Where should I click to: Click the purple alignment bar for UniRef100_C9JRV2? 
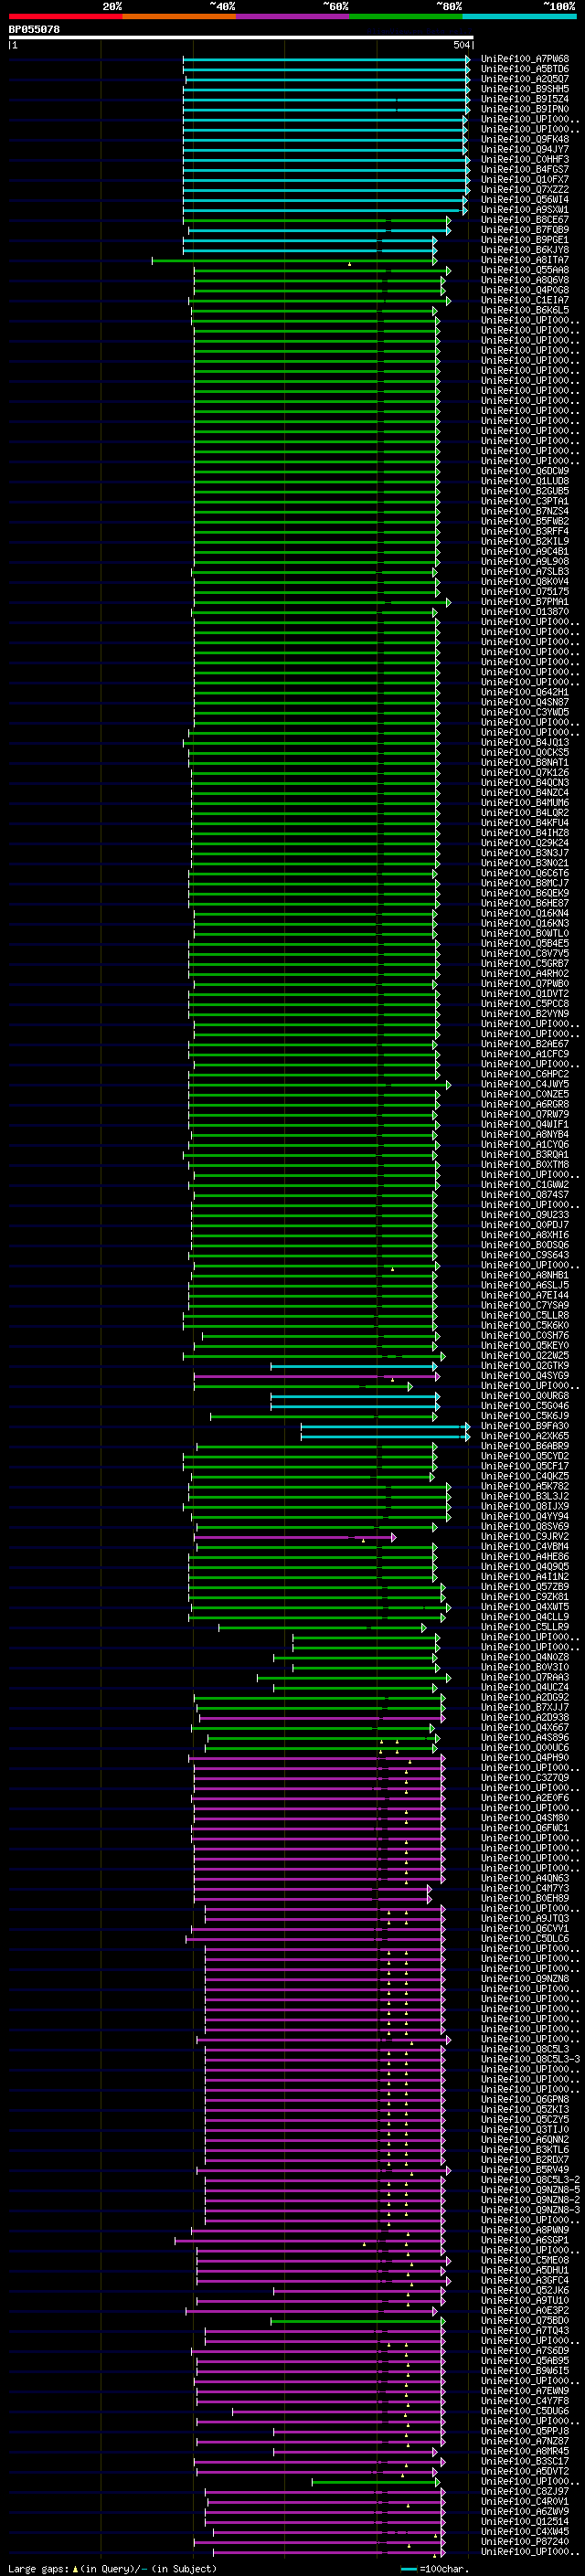coord(296,1536)
